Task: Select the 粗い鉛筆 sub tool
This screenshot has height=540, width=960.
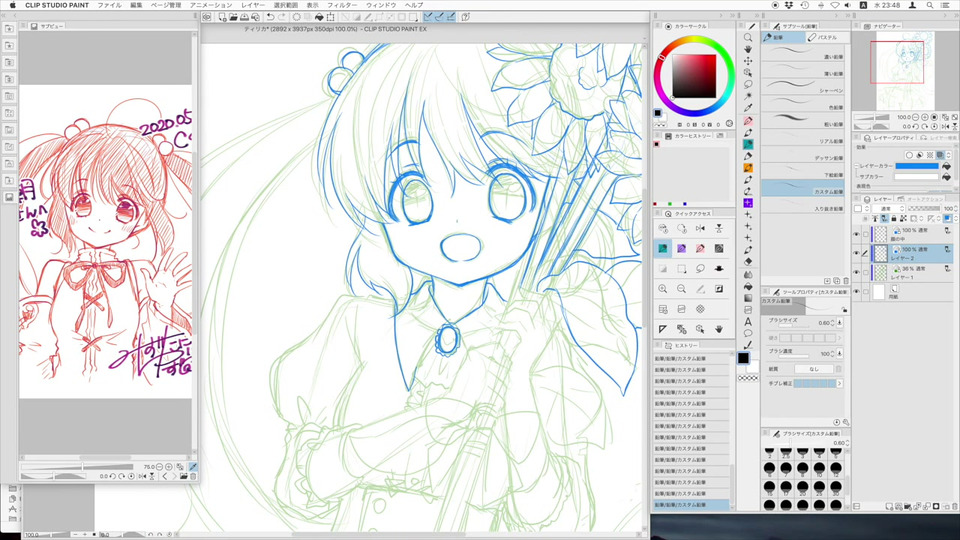Action: (x=803, y=119)
